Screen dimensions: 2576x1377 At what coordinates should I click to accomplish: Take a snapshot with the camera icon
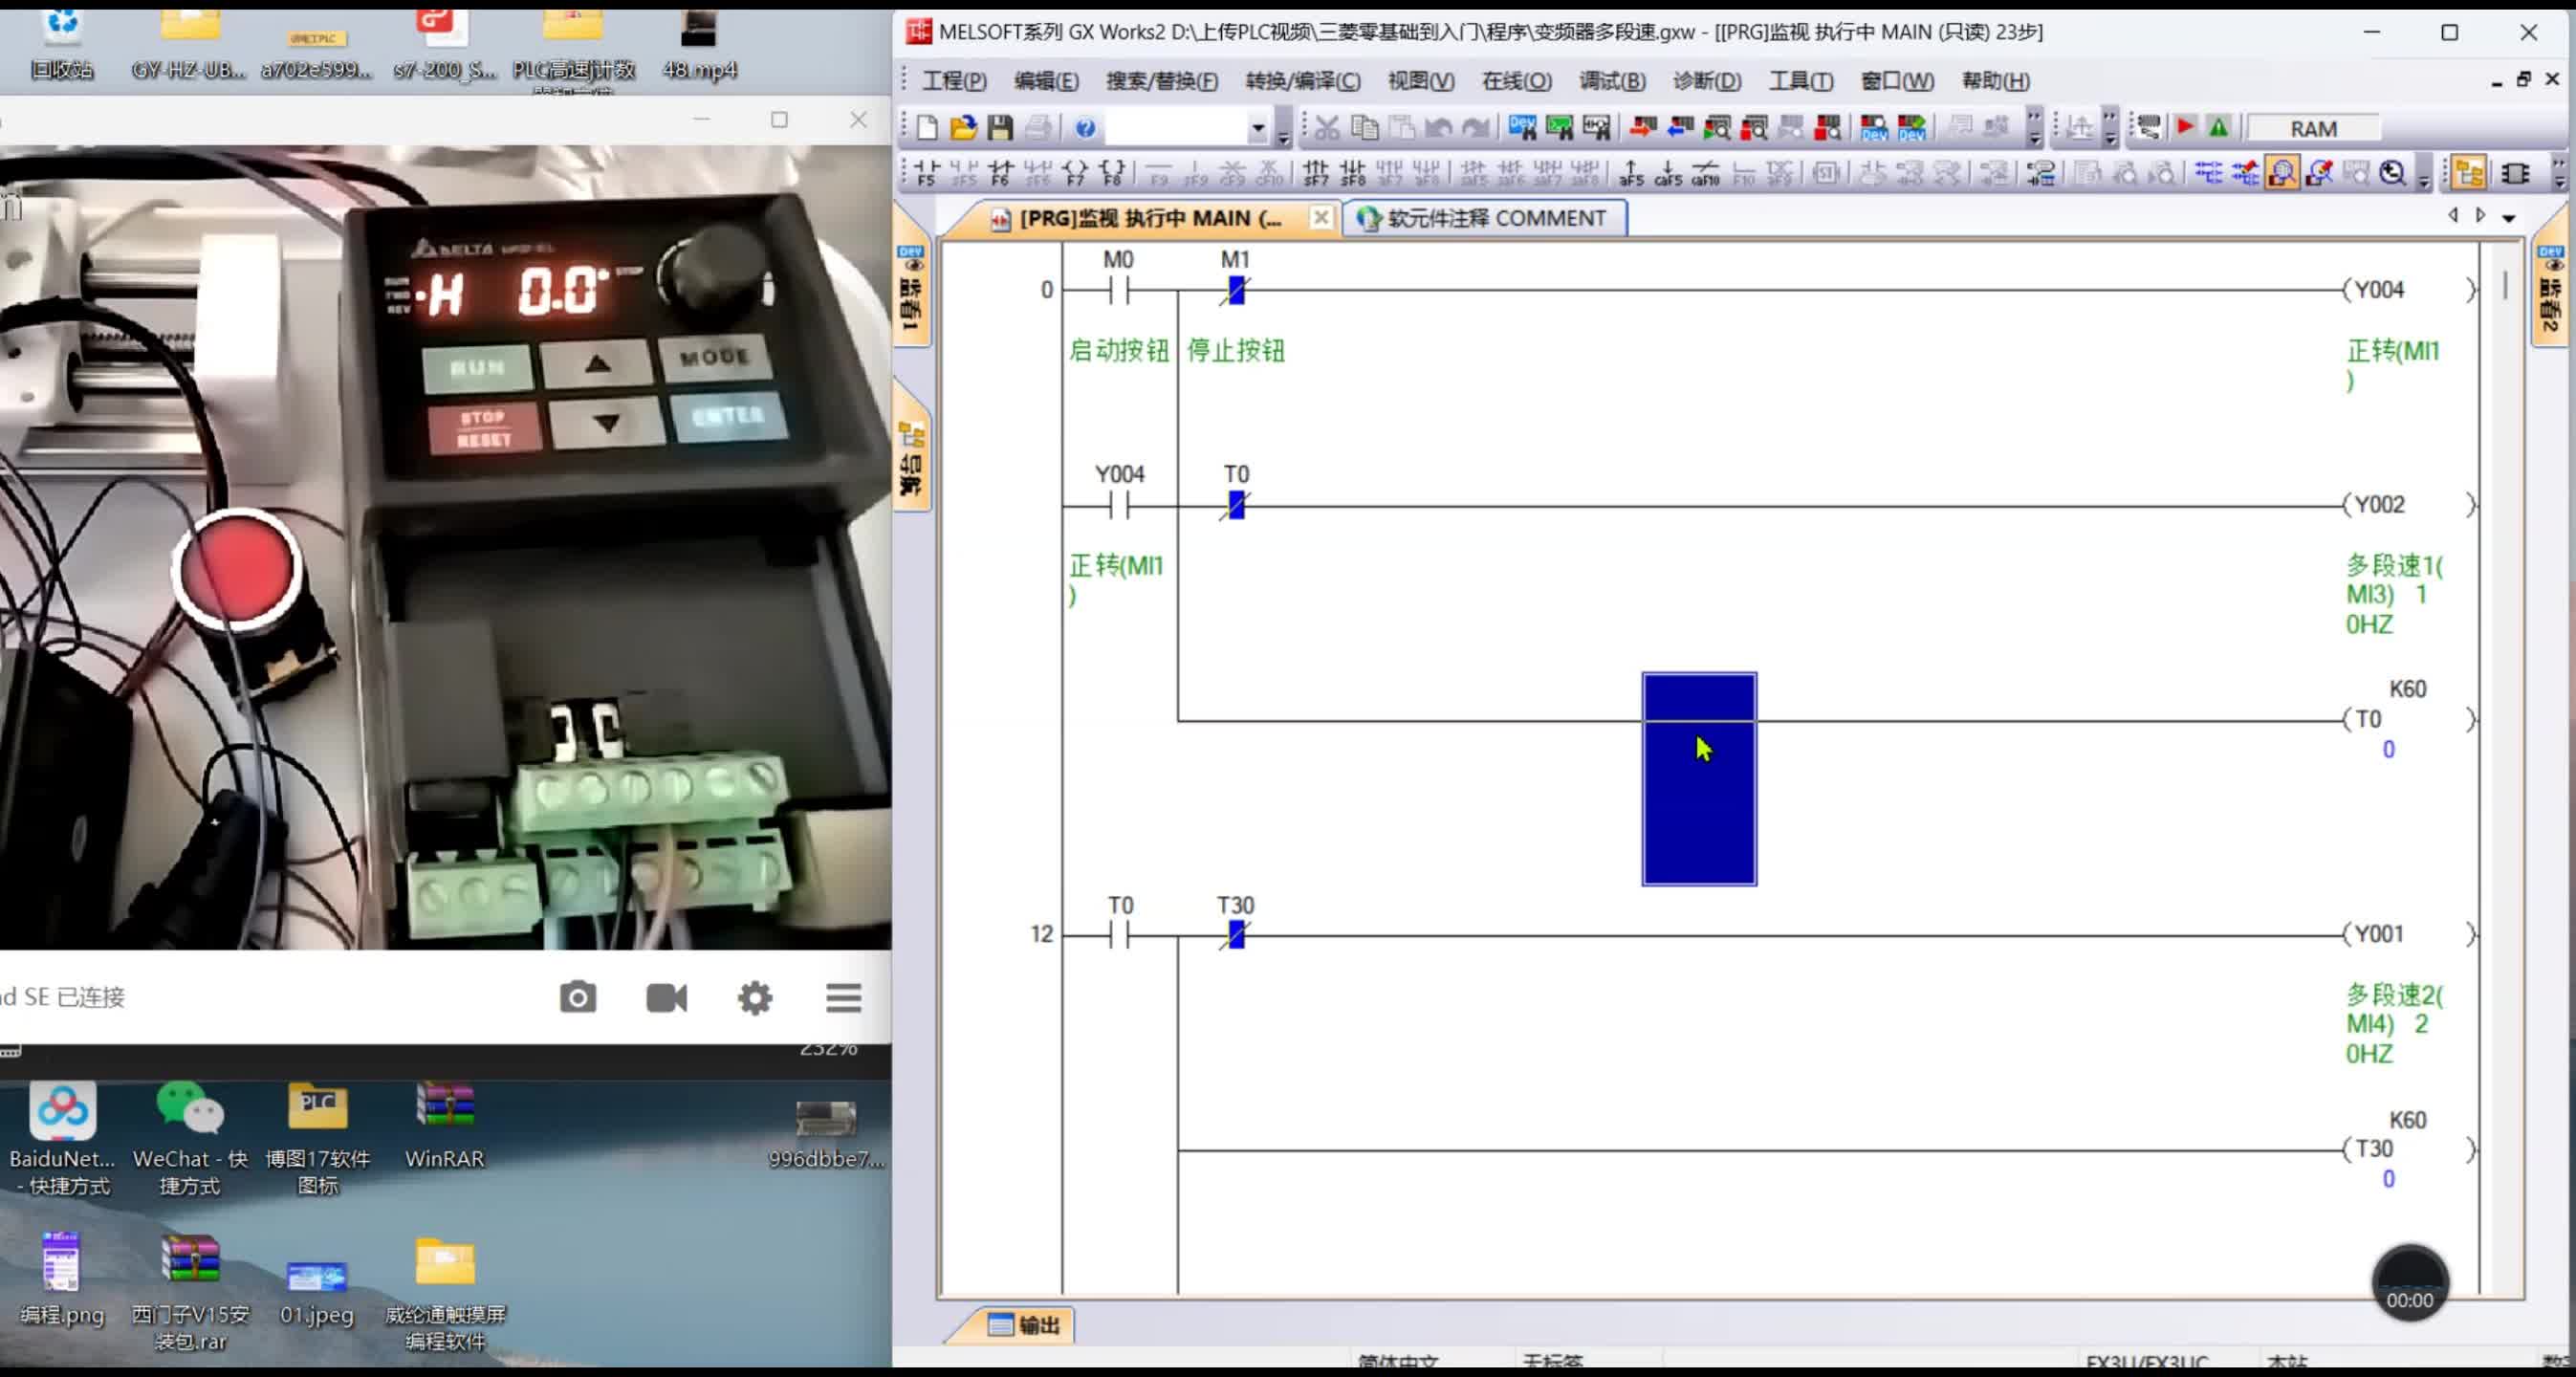[578, 997]
